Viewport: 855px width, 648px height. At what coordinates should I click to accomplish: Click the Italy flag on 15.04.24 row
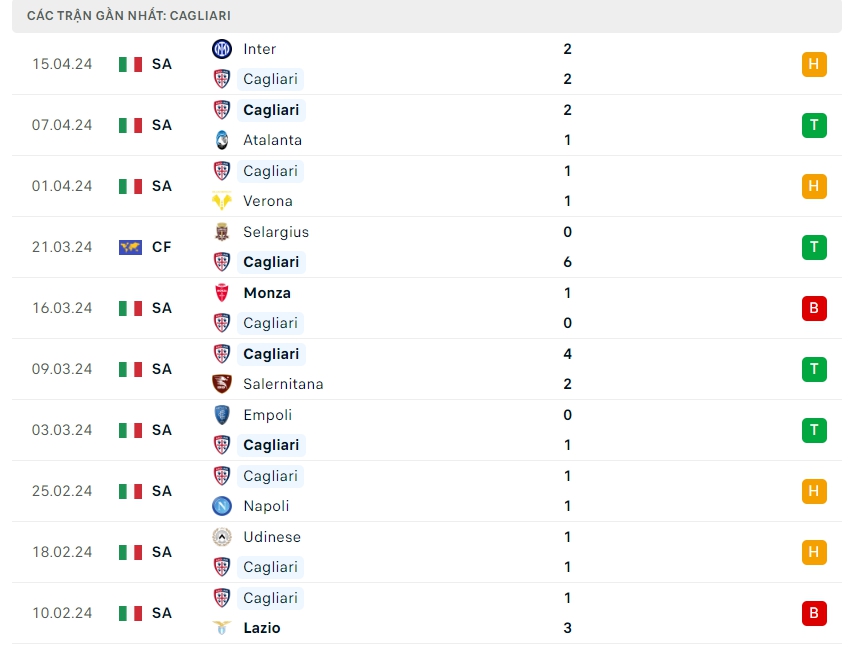[130, 64]
